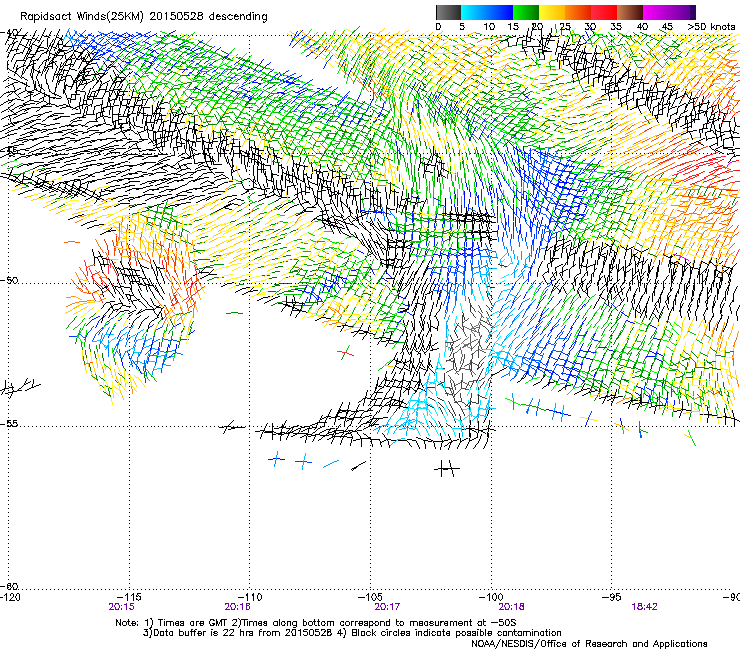Click the legend number '10'
740x650 pixels.
click(x=489, y=26)
